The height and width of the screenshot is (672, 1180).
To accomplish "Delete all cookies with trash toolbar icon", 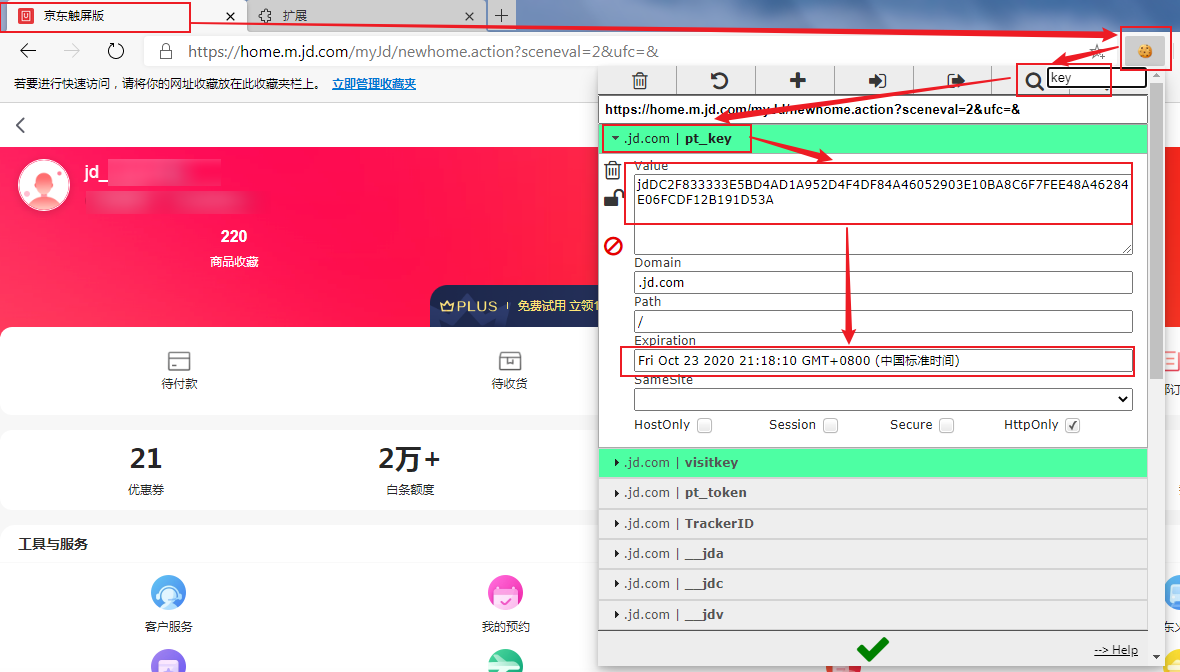I will (x=640, y=81).
